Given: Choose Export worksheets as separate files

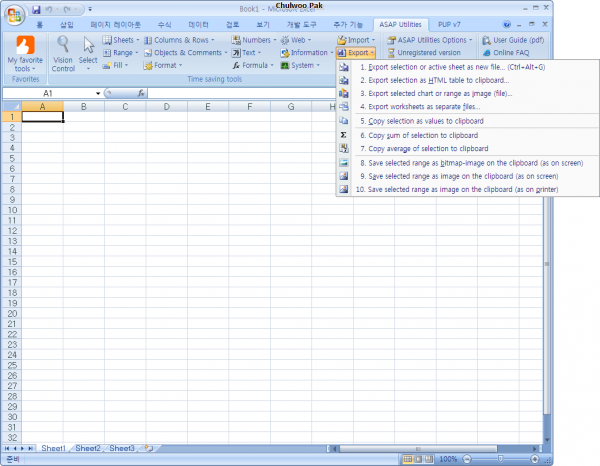Looking at the screenshot, I should 468,106.
